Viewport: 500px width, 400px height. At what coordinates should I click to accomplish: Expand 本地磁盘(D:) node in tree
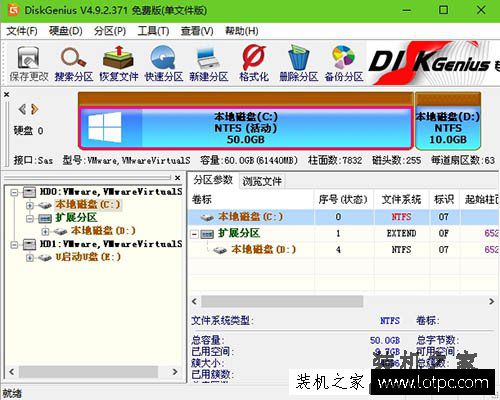pyautogui.click(x=45, y=231)
